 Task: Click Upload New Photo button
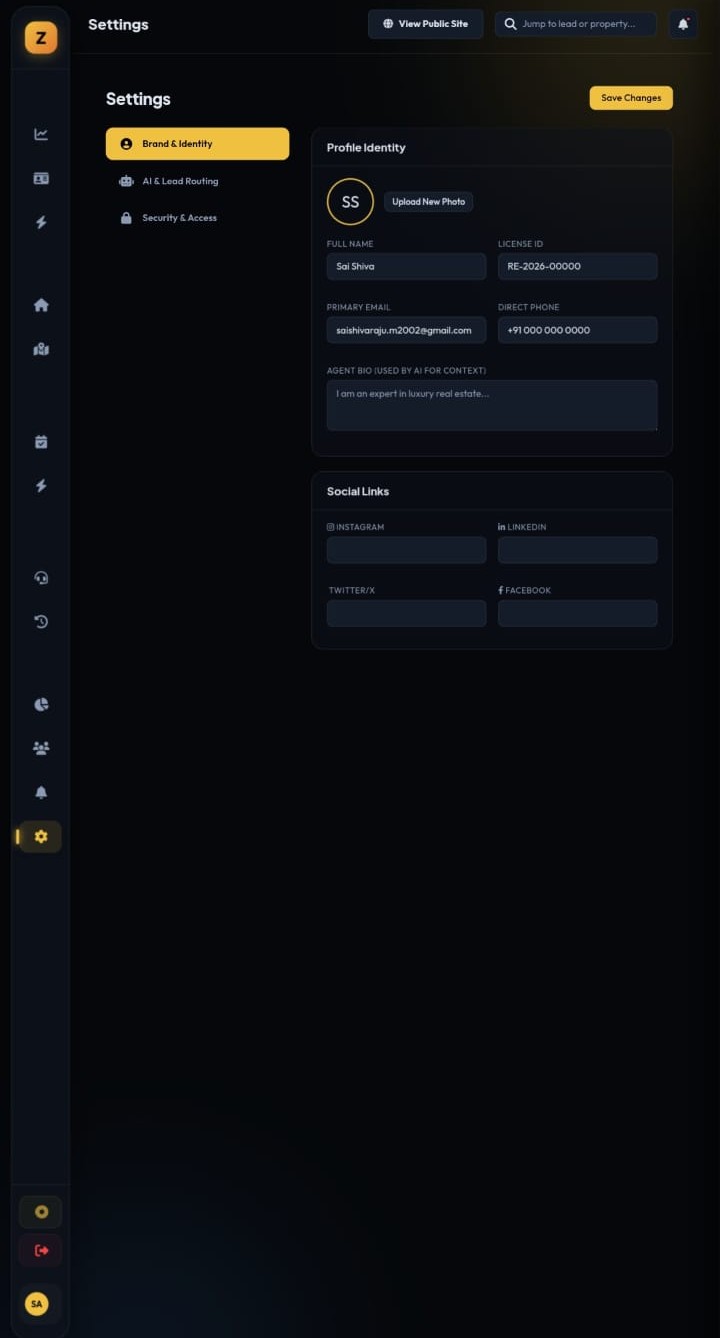(429, 202)
